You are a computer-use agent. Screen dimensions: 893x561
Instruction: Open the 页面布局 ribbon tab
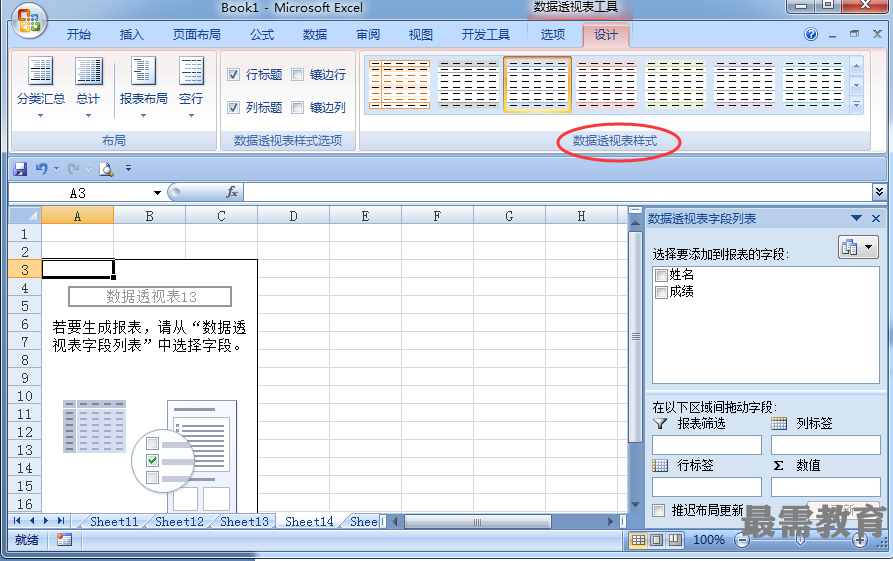(197, 35)
